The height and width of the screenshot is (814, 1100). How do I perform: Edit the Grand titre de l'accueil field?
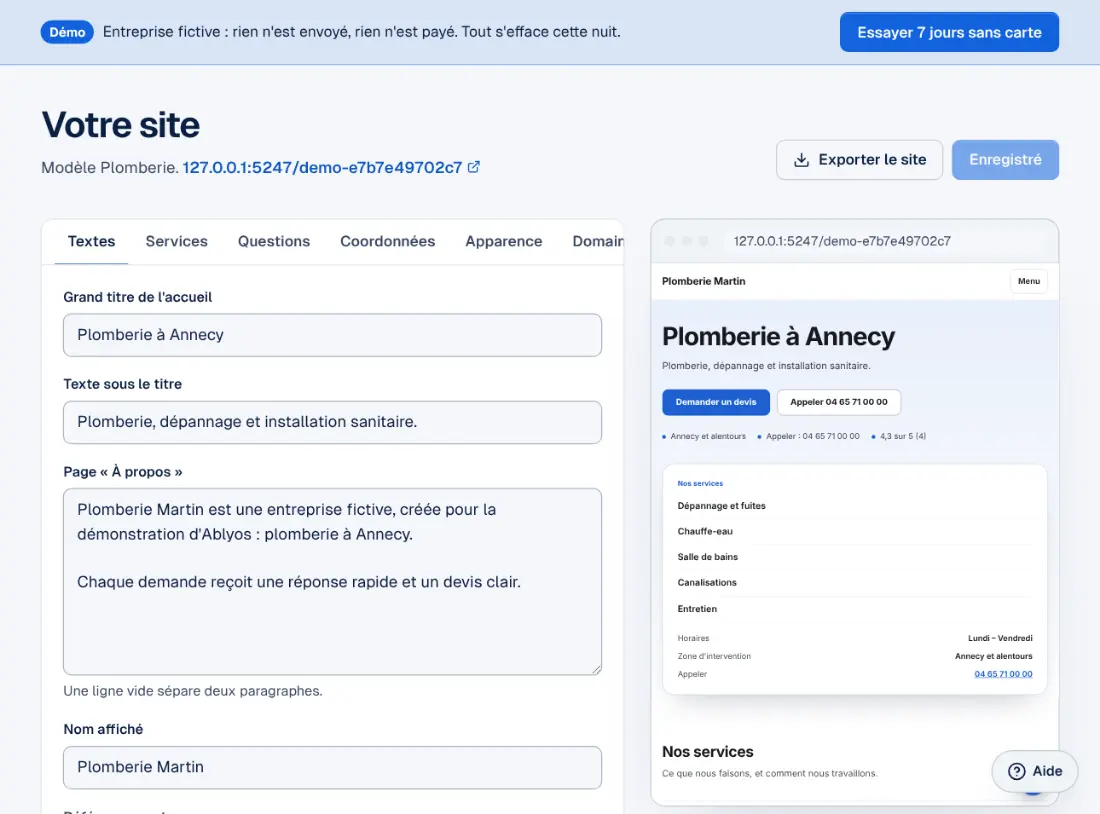[x=333, y=335]
